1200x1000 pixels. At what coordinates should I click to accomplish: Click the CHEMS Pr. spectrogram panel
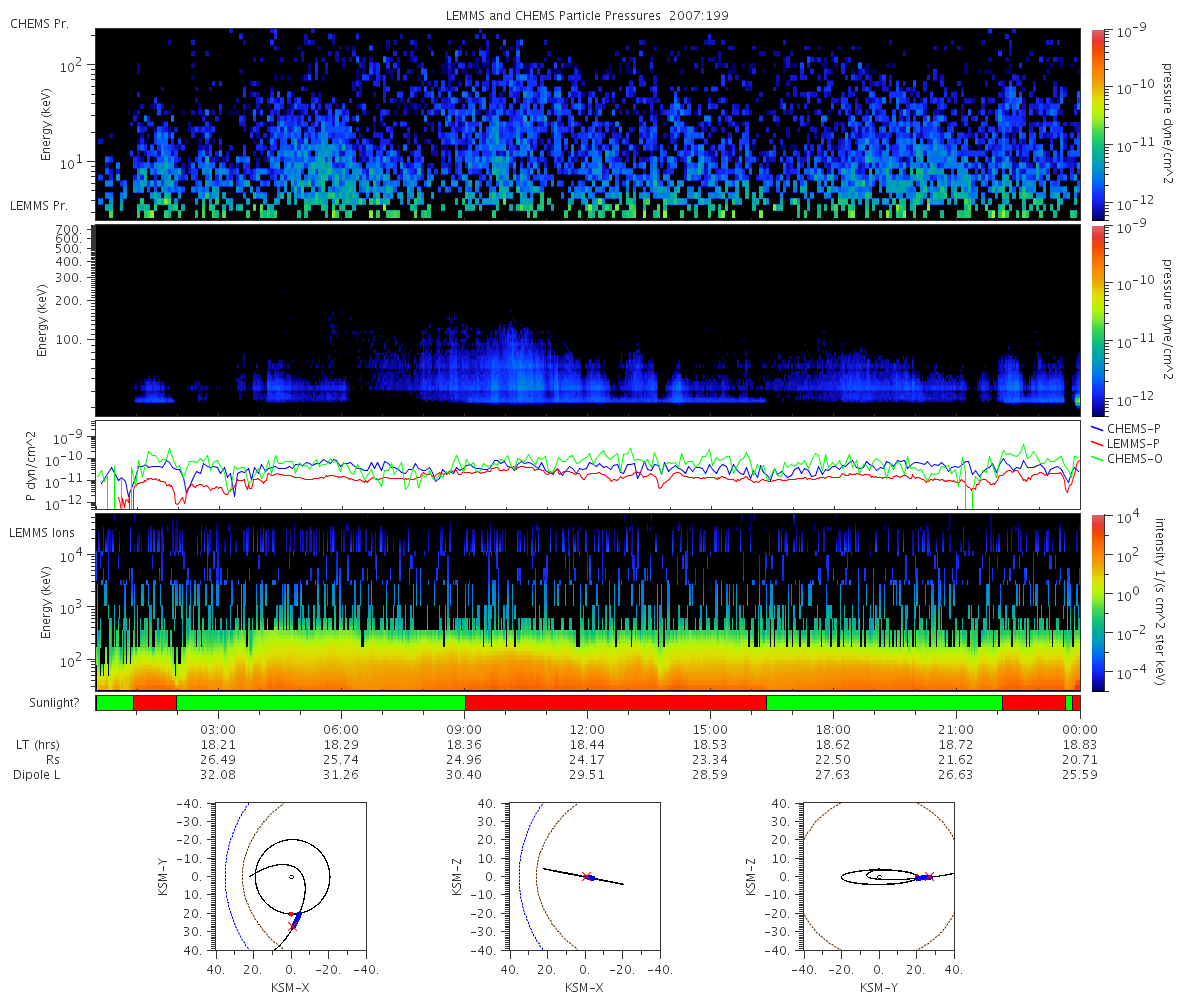[588, 124]
